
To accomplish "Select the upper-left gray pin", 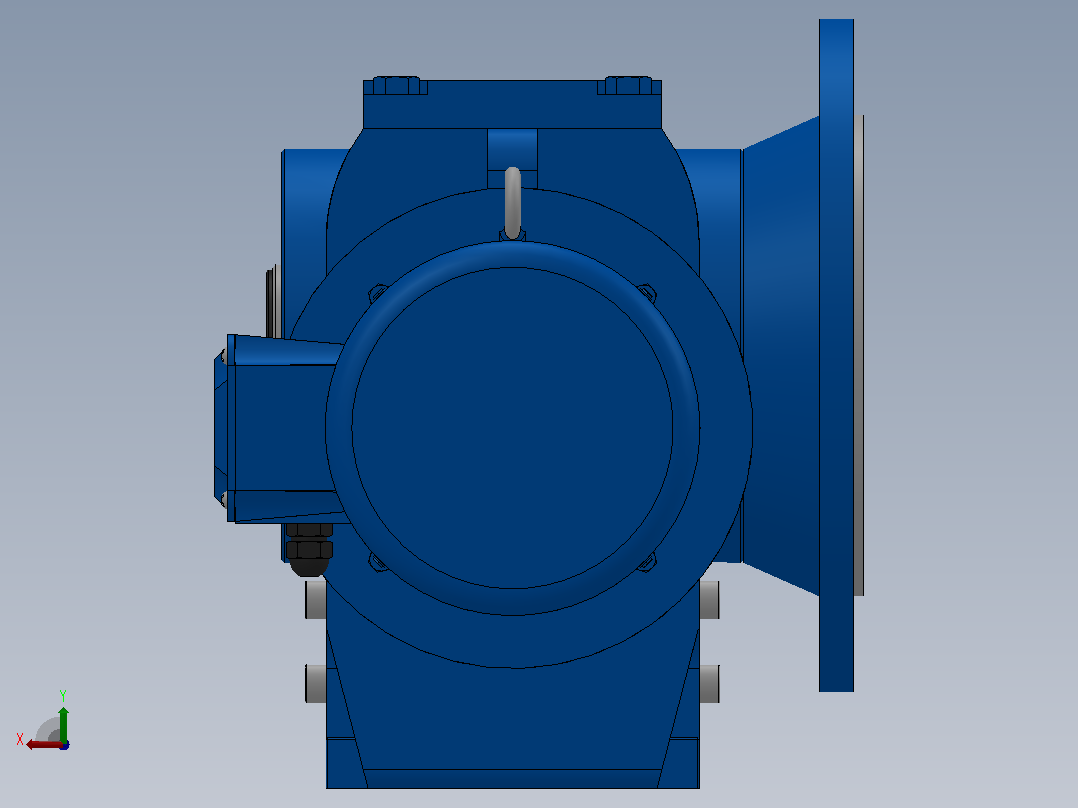I will 316,600.
